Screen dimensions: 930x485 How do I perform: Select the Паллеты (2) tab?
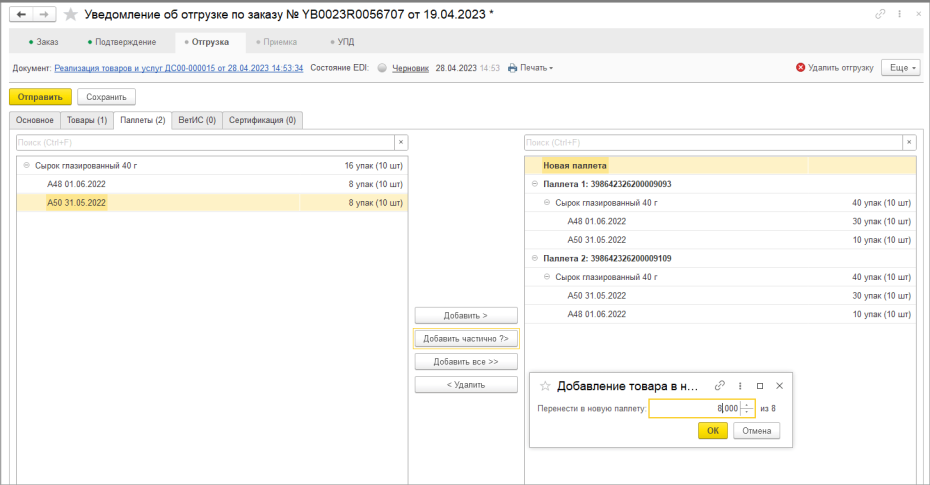(143, 120)
